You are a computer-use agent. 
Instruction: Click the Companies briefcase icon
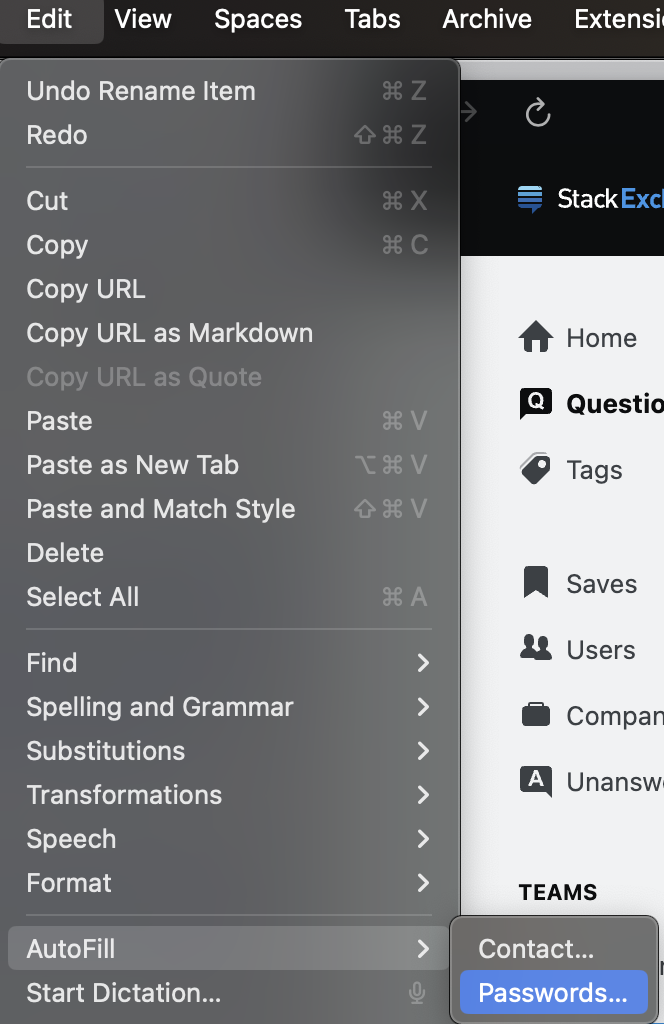(536, 715)
